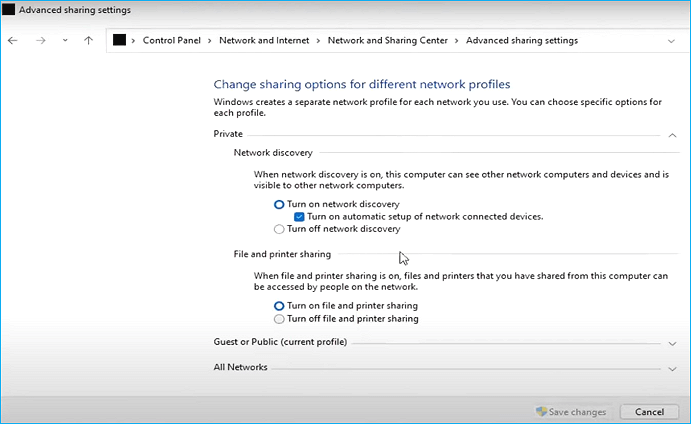The image size is (691, 424).
Task: Go to Network and Internet breadcrumb
Action: click(x=265, y=41)
